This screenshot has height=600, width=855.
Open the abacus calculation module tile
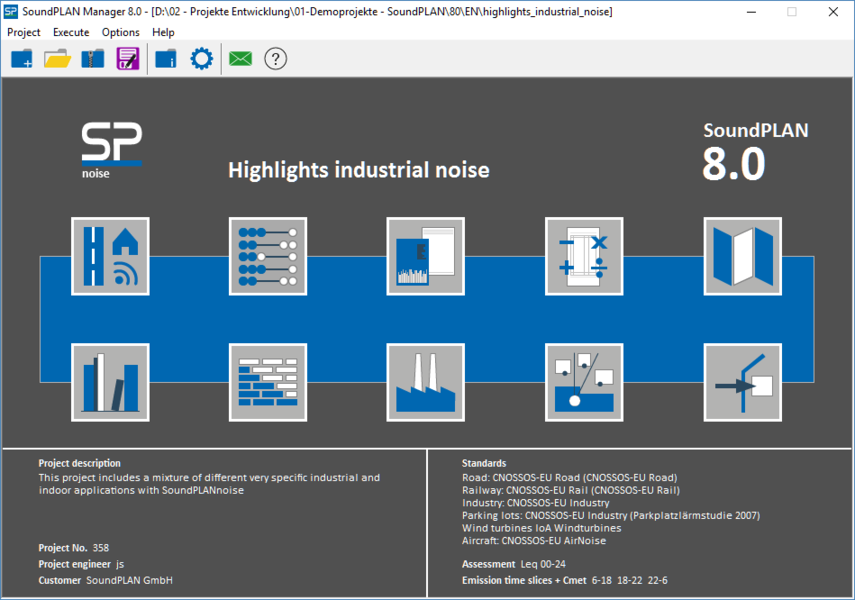click(x=268, y=256)
